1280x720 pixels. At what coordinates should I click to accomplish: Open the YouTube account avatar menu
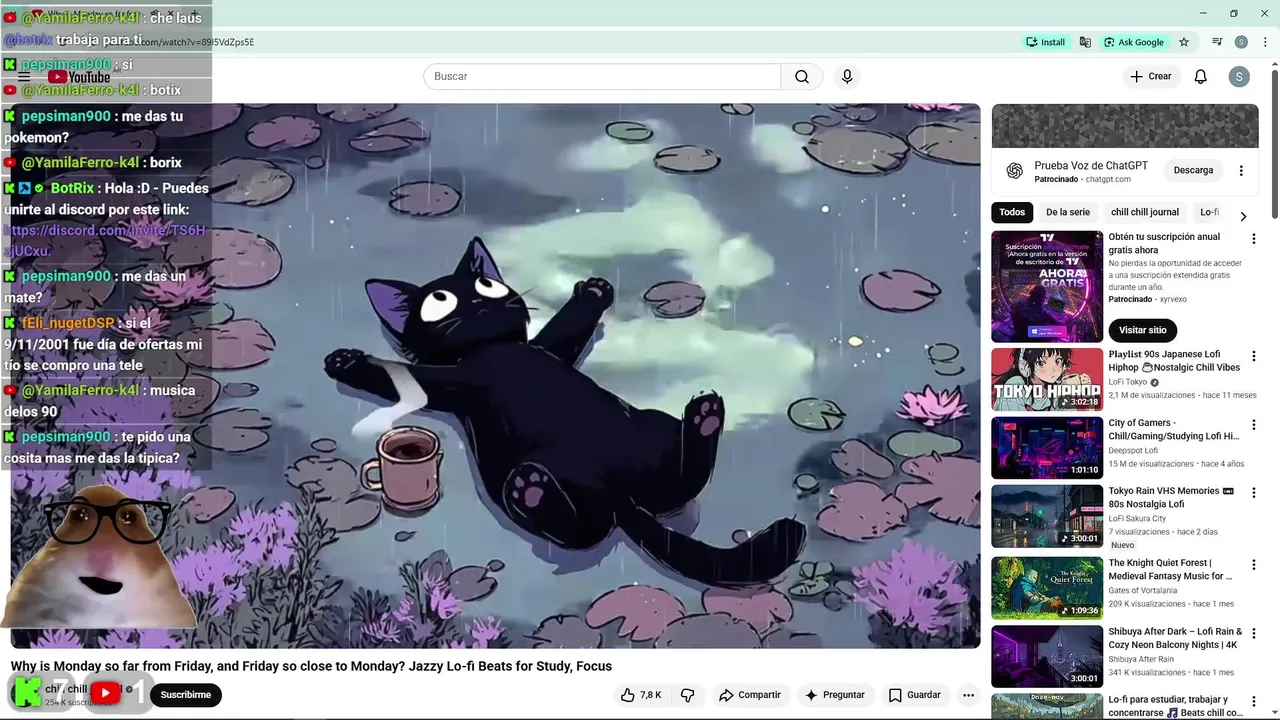1239,77
